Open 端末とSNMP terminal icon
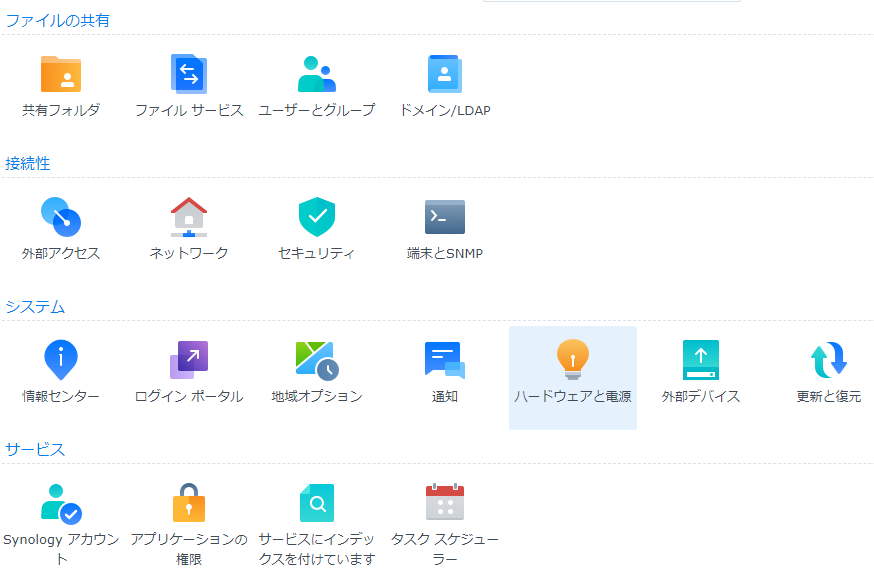The width and height of the screenshot is (874, 588). pyautogui.click(x=445, y=217)
